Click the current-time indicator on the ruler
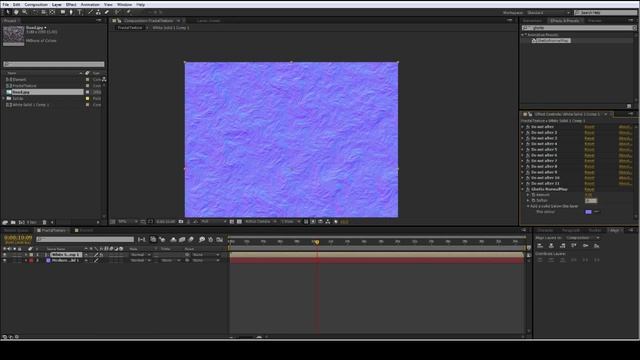 click(x=317, y=242)
